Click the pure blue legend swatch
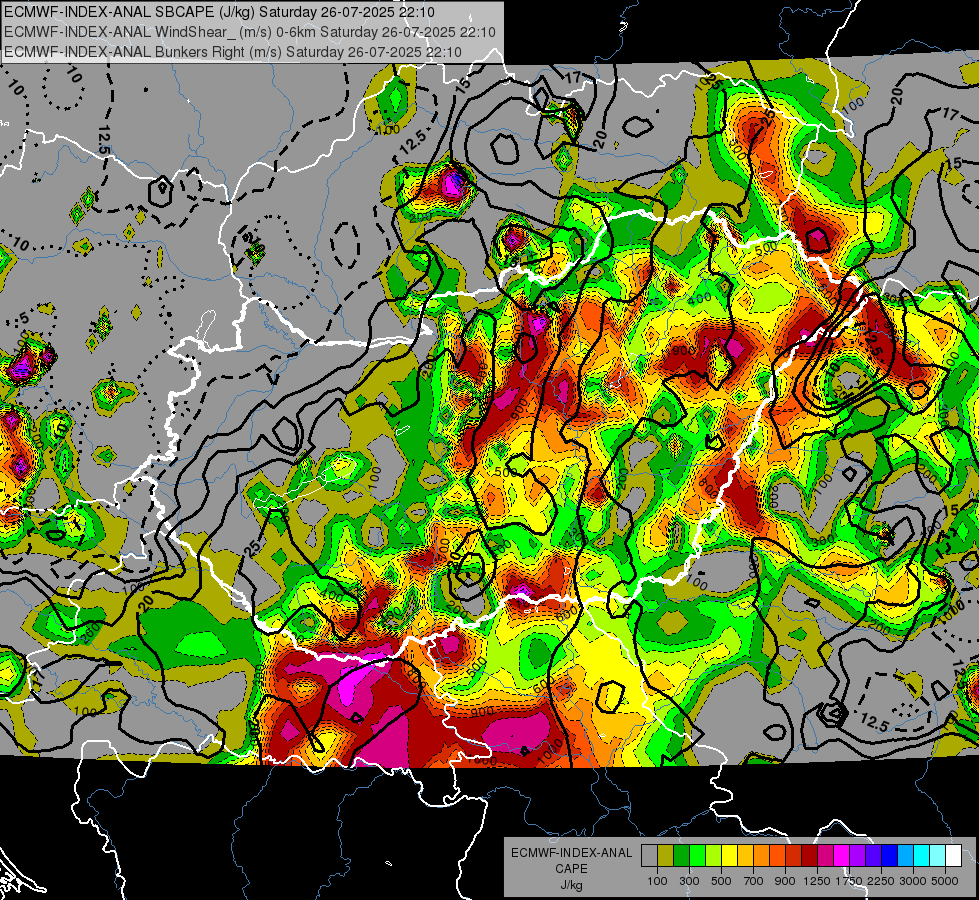 tap(890, 856)
